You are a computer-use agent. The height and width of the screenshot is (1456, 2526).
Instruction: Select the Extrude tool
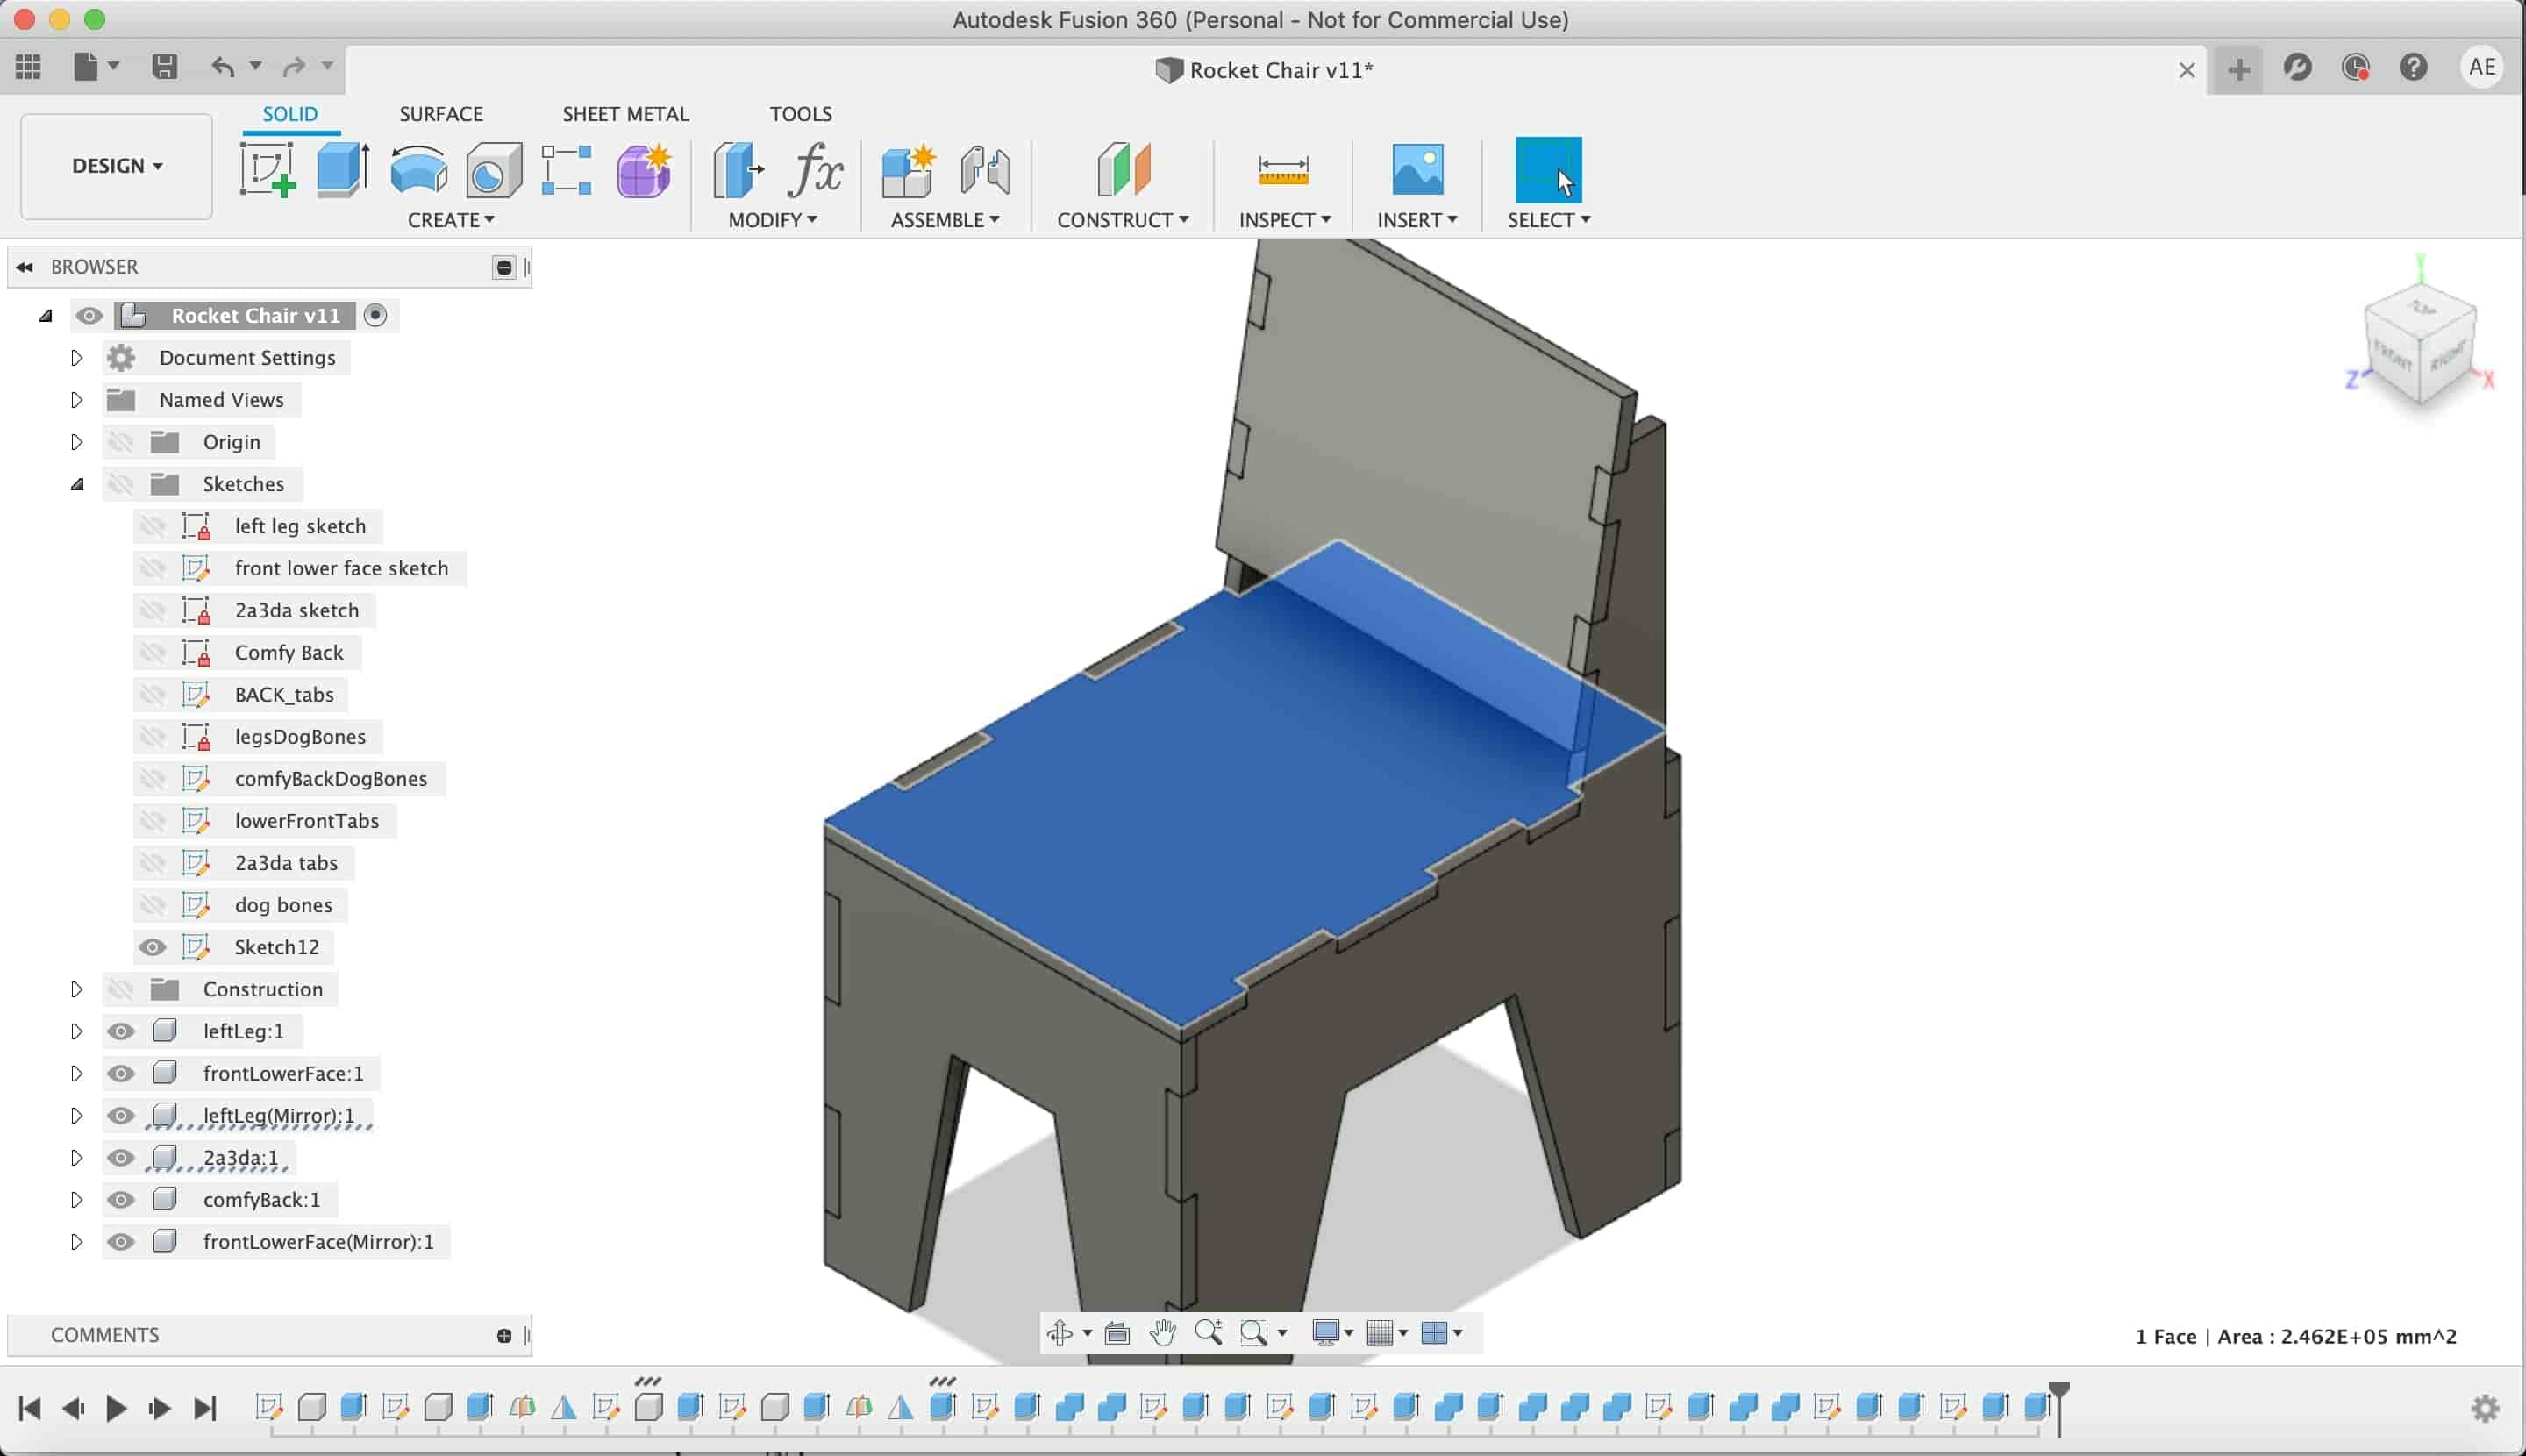[343, 170]
